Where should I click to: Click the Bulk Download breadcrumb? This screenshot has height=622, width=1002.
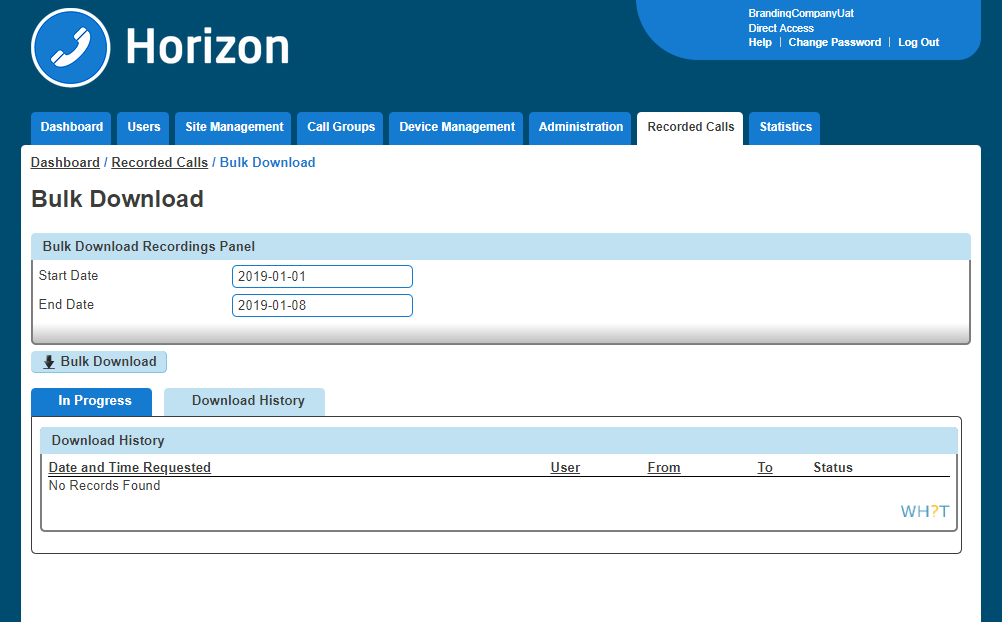(x=267, y=162)
